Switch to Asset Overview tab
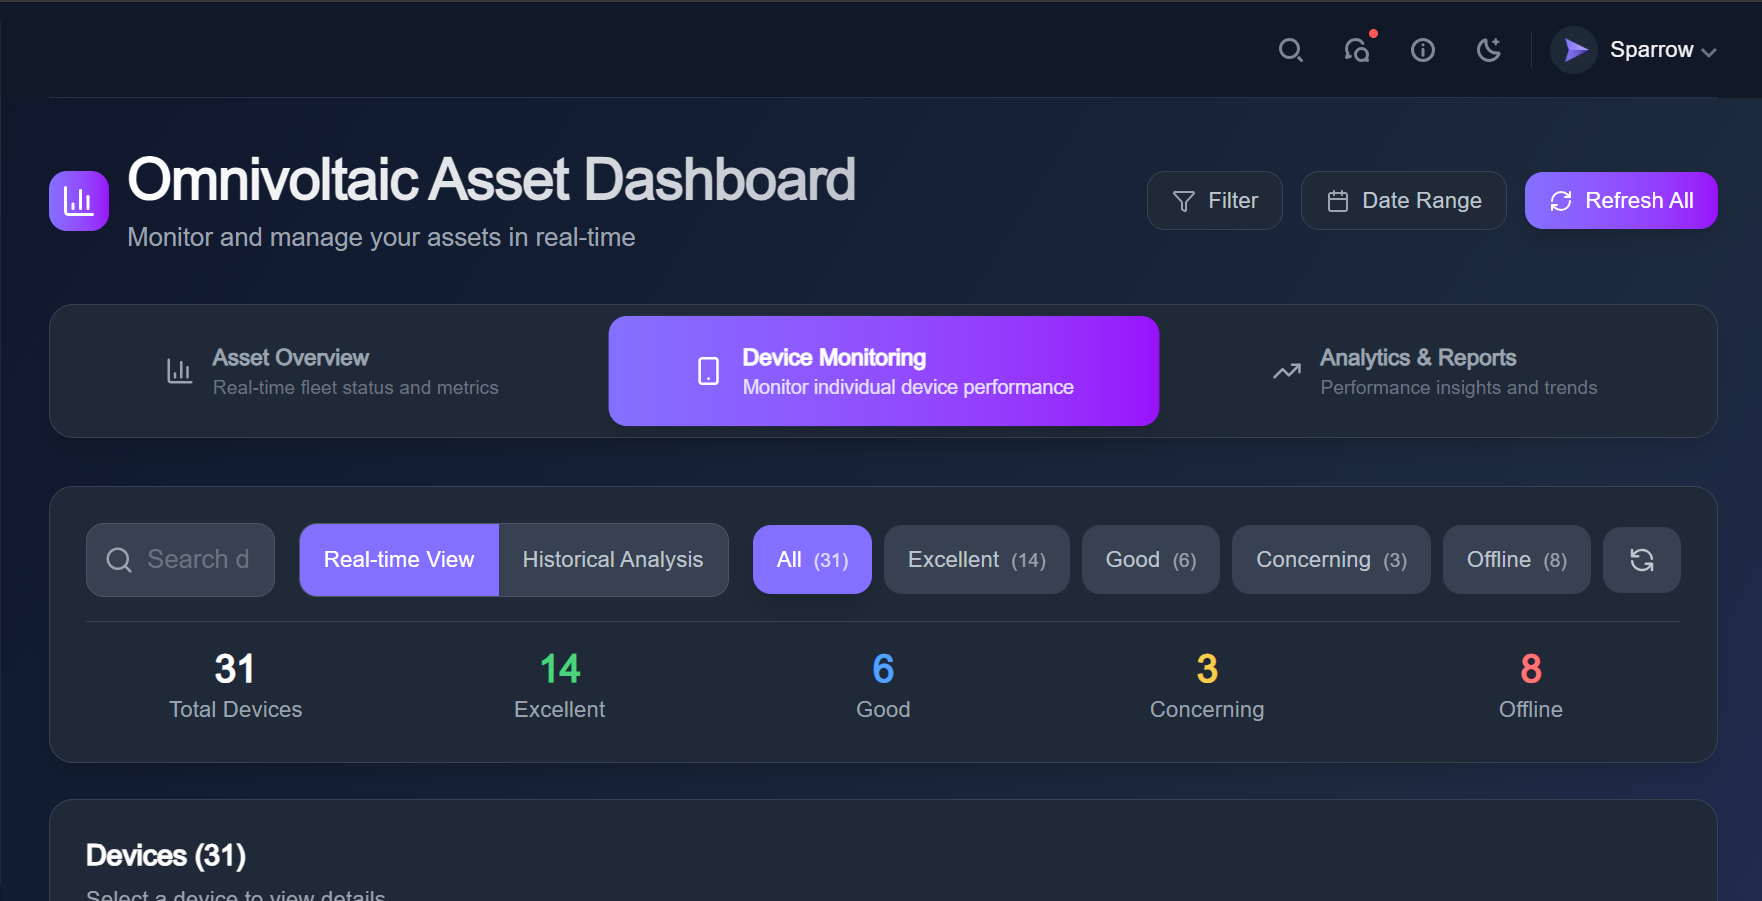Viewport: 1762px width, 901px height. [333, 371]
